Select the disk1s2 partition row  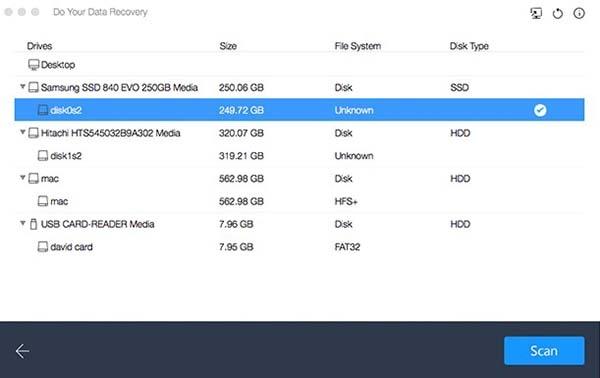tap(299, 156)
